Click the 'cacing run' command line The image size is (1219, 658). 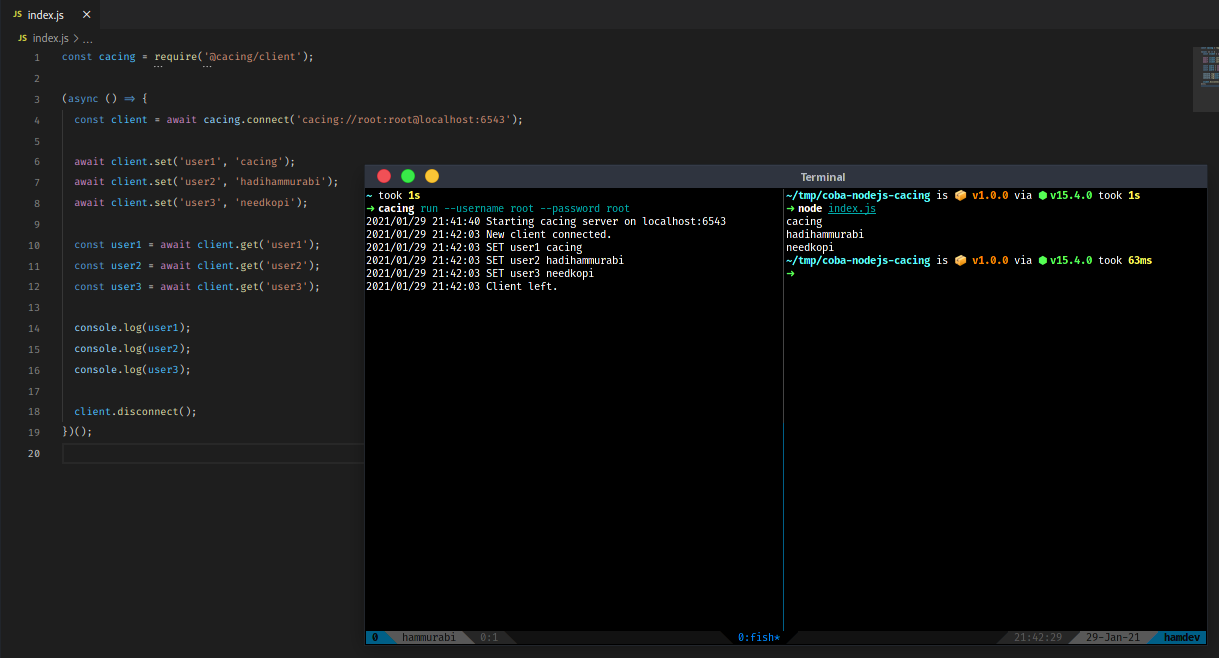click(x=498, y=208)
